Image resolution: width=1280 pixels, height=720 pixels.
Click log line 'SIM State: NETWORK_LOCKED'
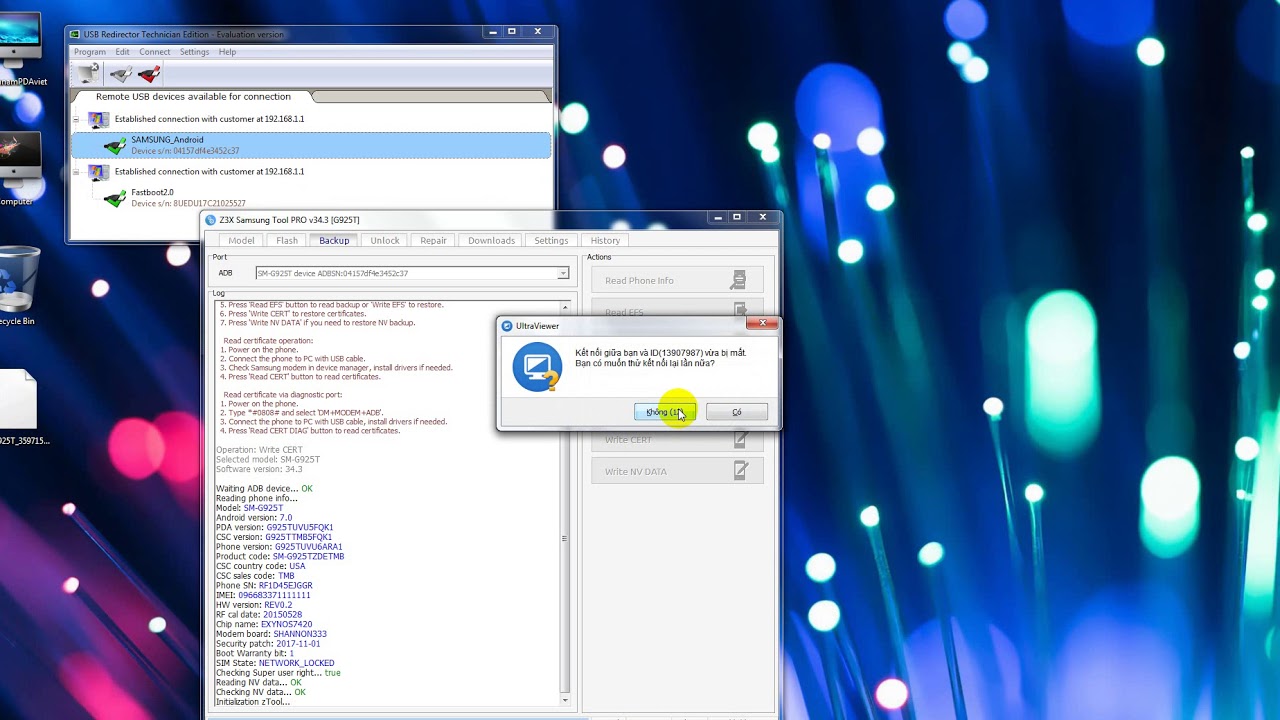pos(275,663)
